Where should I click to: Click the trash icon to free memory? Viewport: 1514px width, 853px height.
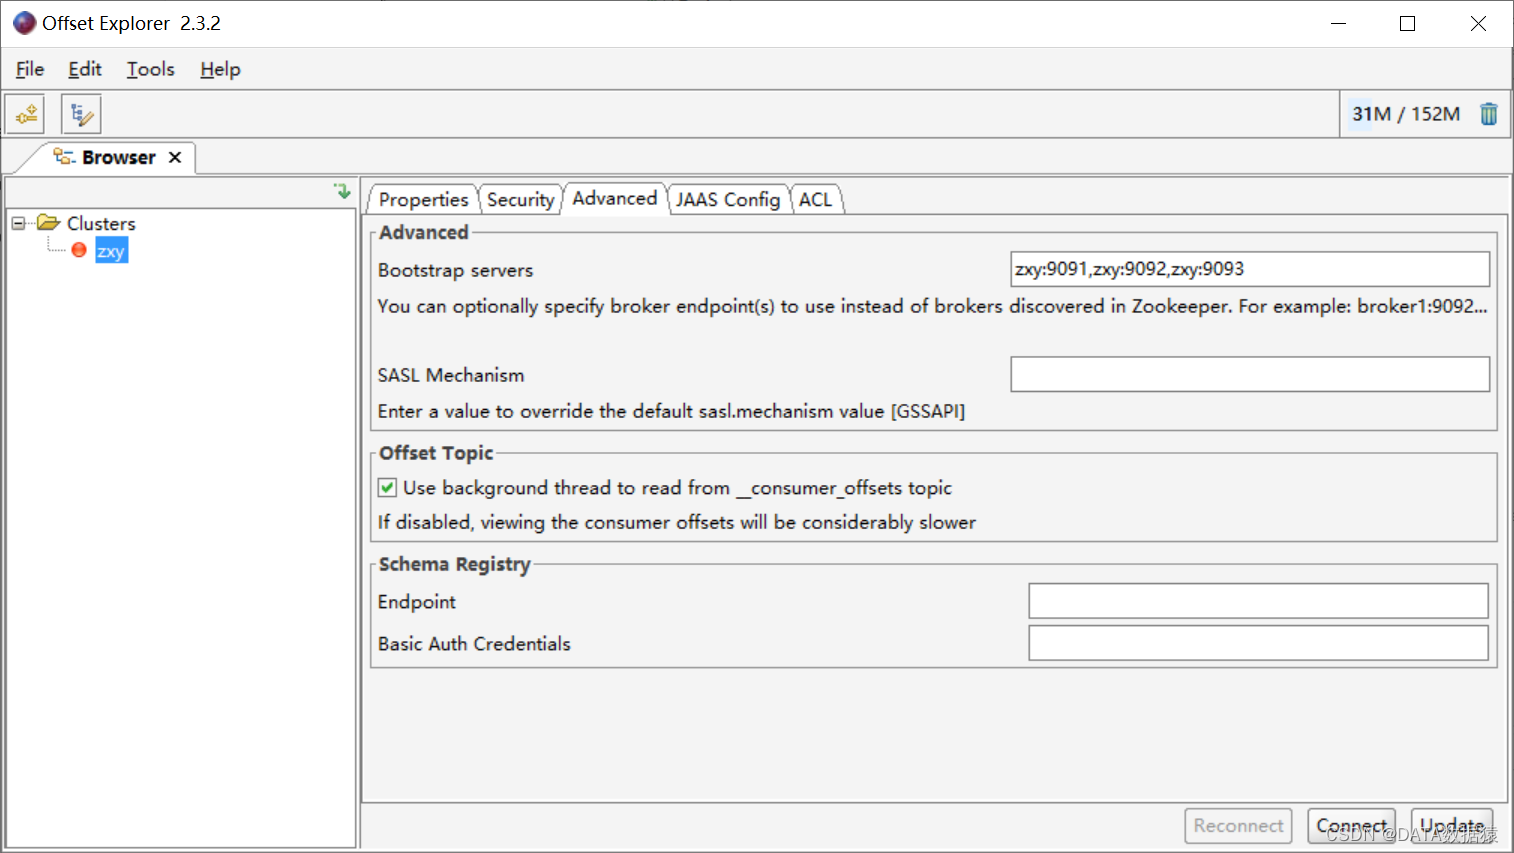pyautogui.click(x=1488, y=114)
